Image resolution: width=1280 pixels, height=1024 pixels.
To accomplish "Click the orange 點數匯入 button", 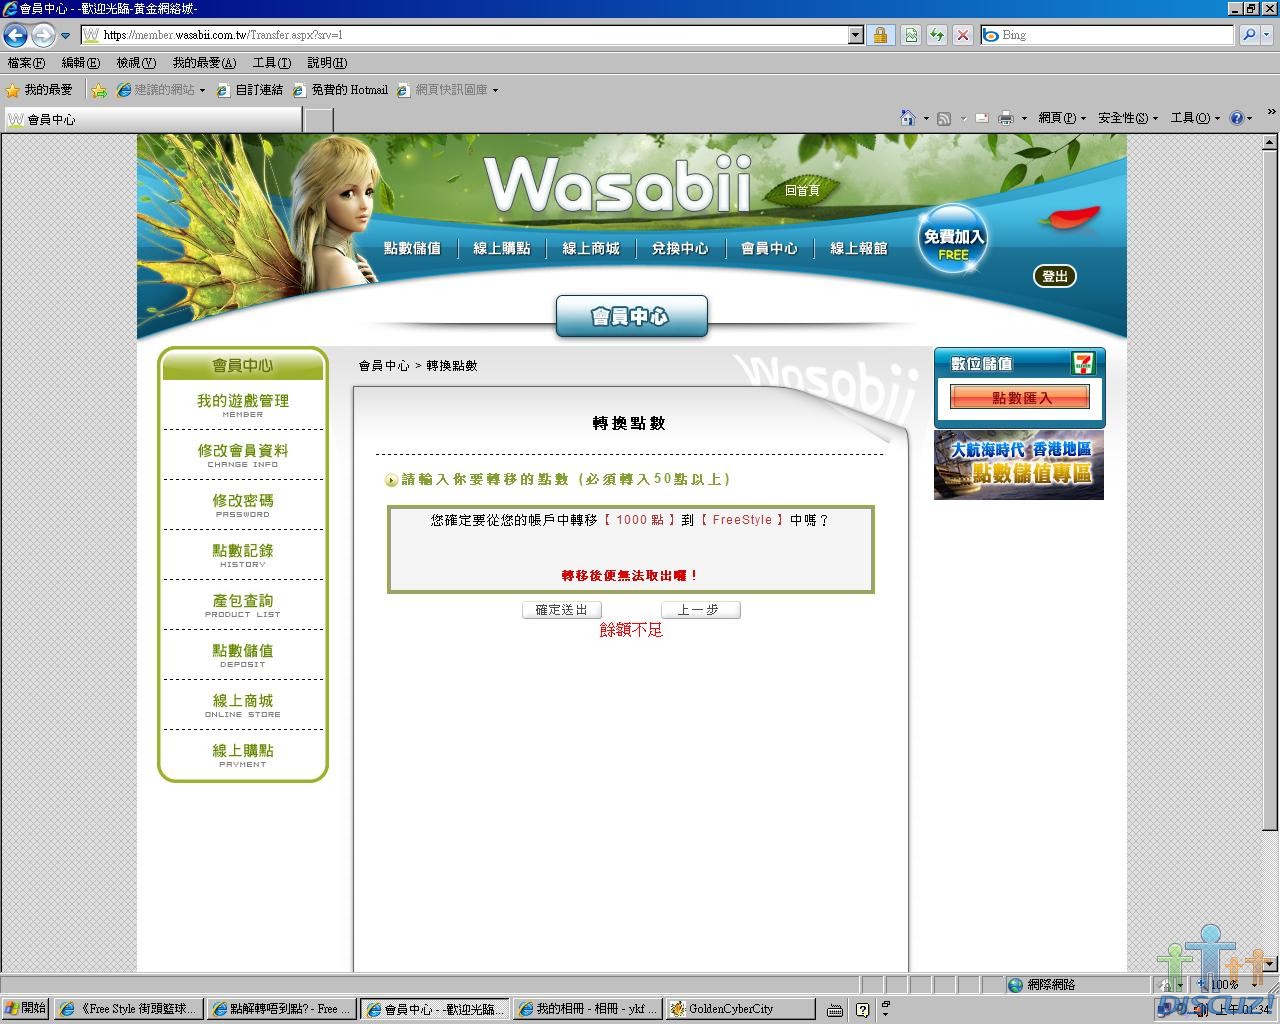I will (x=1020, y=398).
